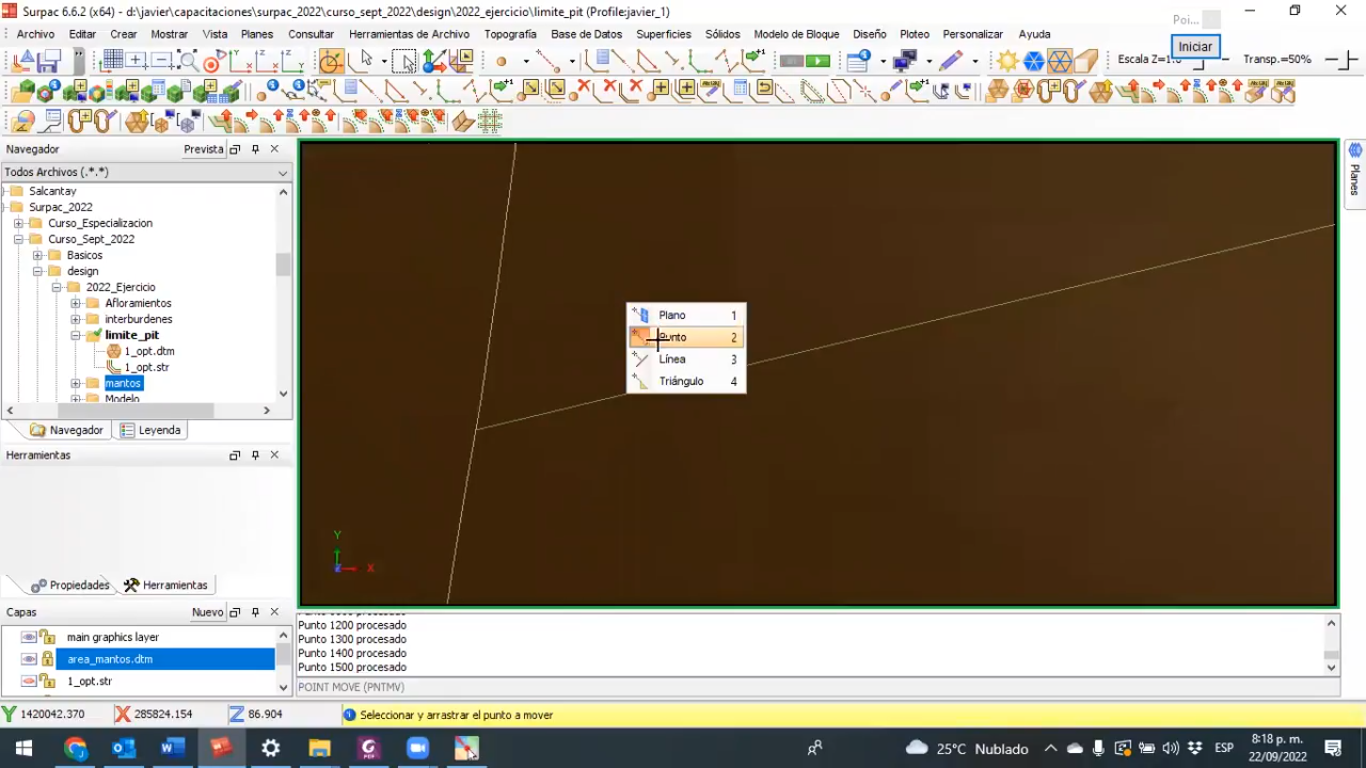
Task: Click the pencil edit icon in top toolbar
Action: point(951,61)
